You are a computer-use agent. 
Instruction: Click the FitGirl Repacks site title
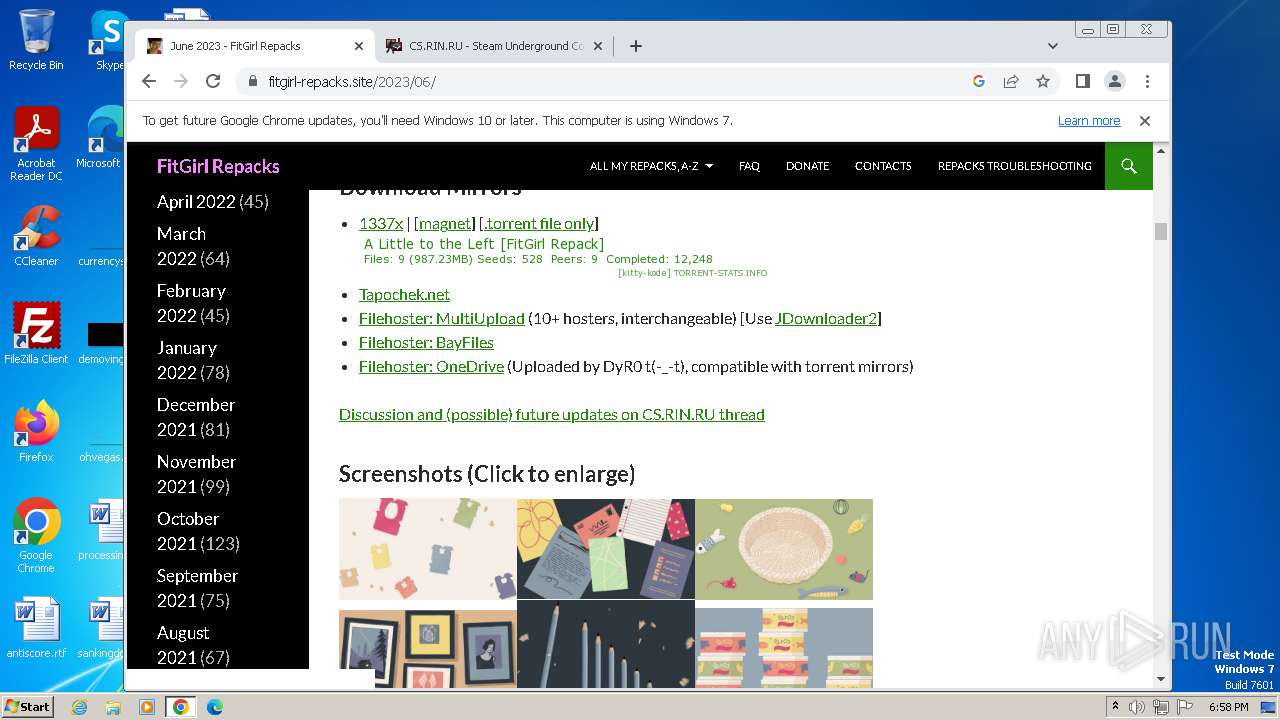point(218,167)
